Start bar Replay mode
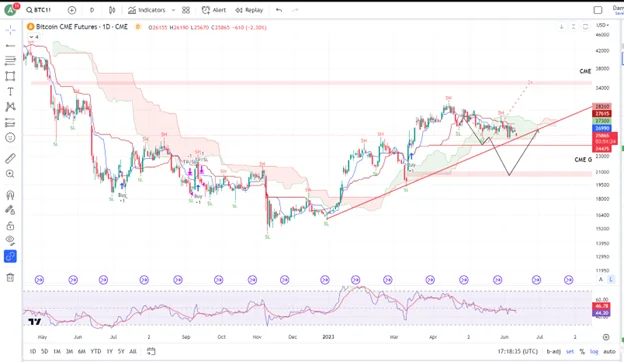The height and width of the screenshot is (362, 624). (249, 10)
